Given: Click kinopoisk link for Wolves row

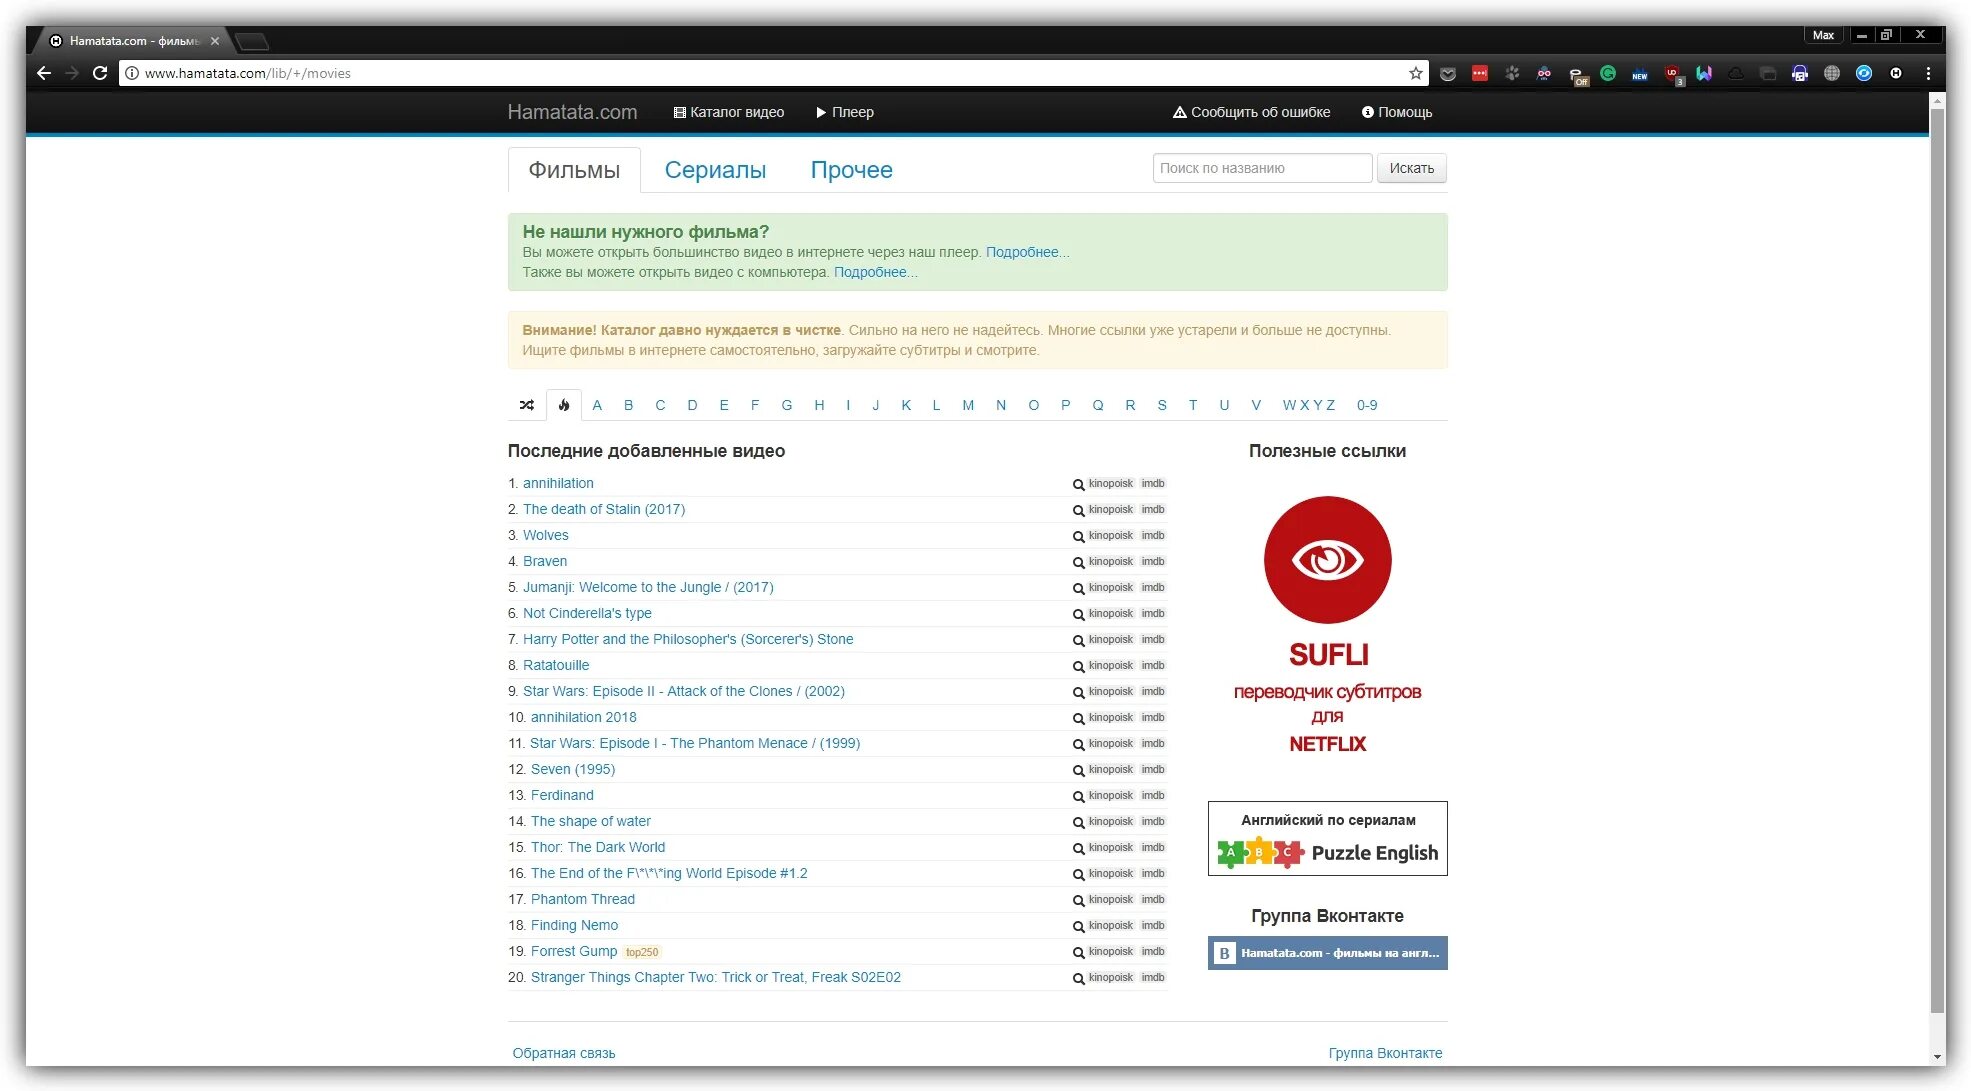Looking at the screenshot, I should click(1111, 535).
